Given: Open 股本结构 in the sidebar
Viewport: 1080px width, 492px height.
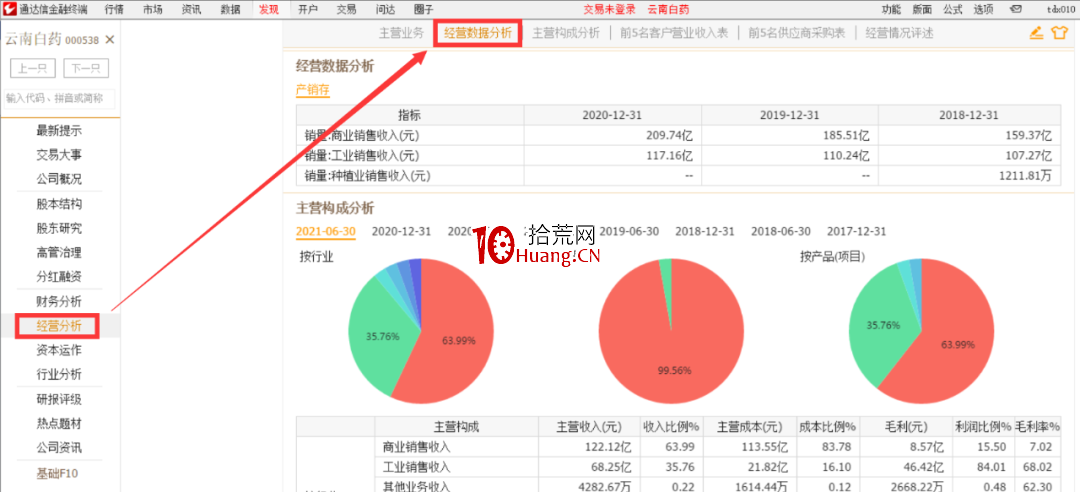Looking at the screenshot, I should point(59,204).
